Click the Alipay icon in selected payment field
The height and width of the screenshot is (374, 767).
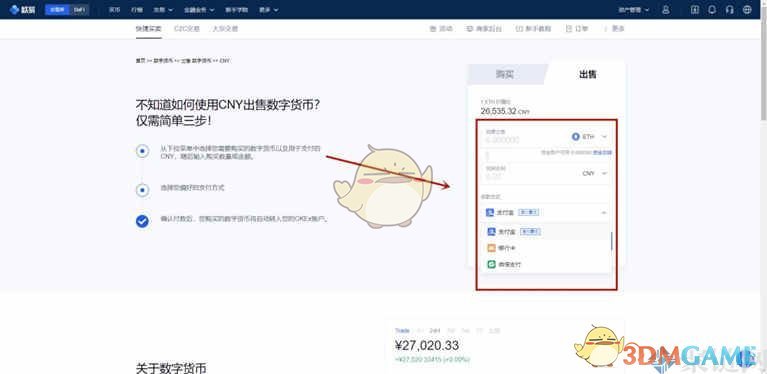[490, 213]
